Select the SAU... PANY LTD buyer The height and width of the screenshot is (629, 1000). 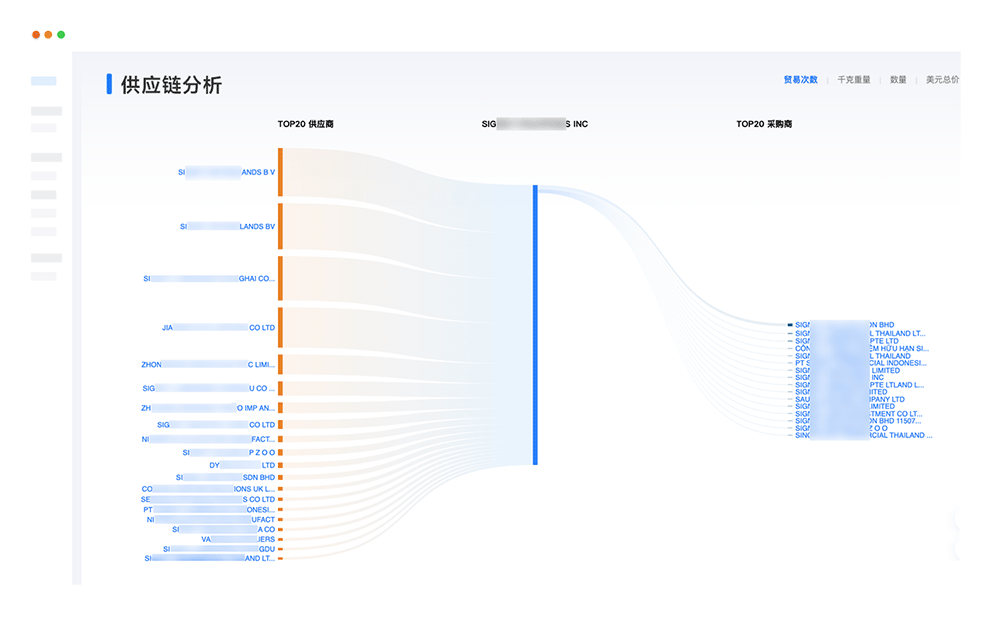[x=850, y=399]
